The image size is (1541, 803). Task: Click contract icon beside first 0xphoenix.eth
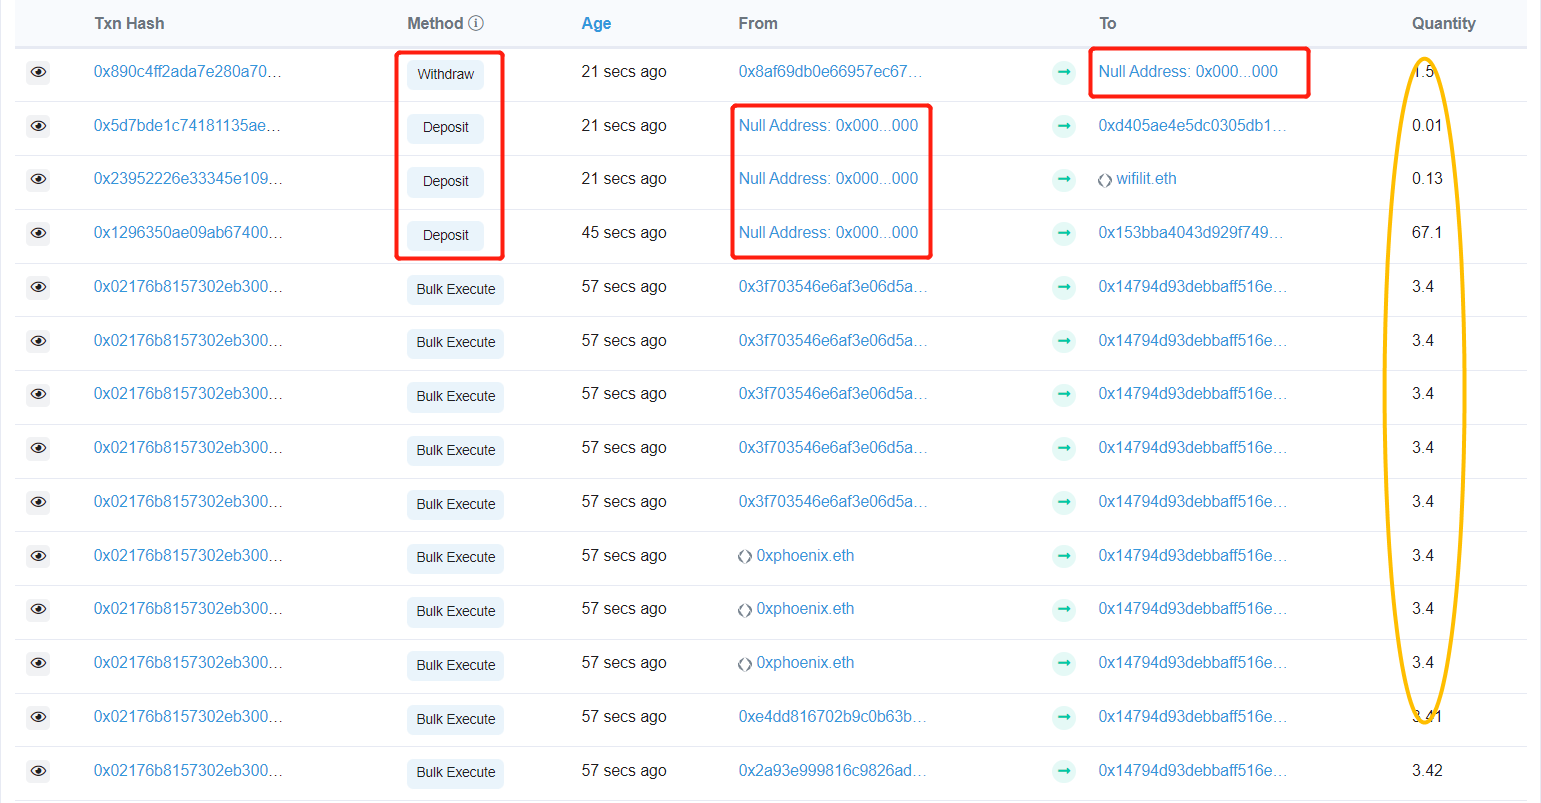[745, 557]
